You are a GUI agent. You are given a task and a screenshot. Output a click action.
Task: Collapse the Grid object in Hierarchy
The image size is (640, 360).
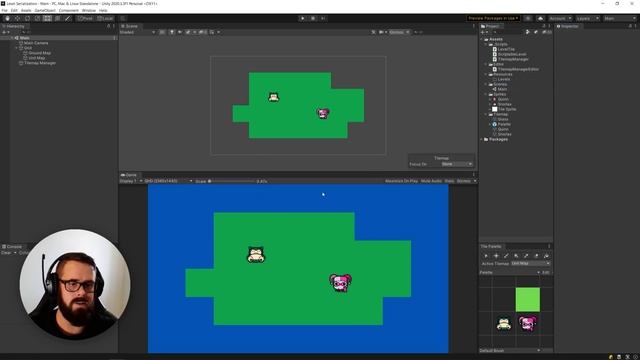point(16,48)
